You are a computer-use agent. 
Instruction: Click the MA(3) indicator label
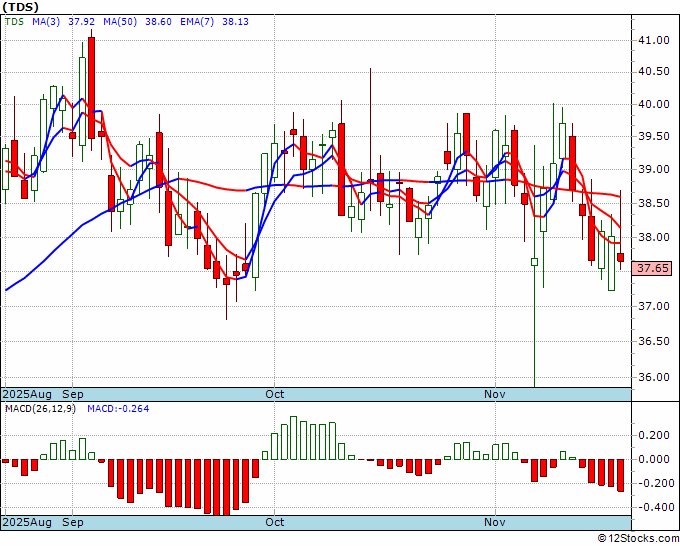coord(46,22)
